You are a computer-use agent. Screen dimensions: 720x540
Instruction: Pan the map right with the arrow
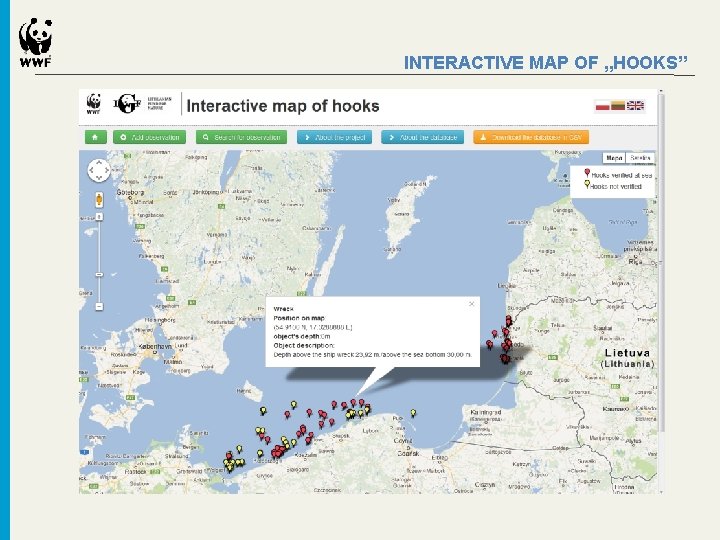pyautogui.click(x=107, y=171)
